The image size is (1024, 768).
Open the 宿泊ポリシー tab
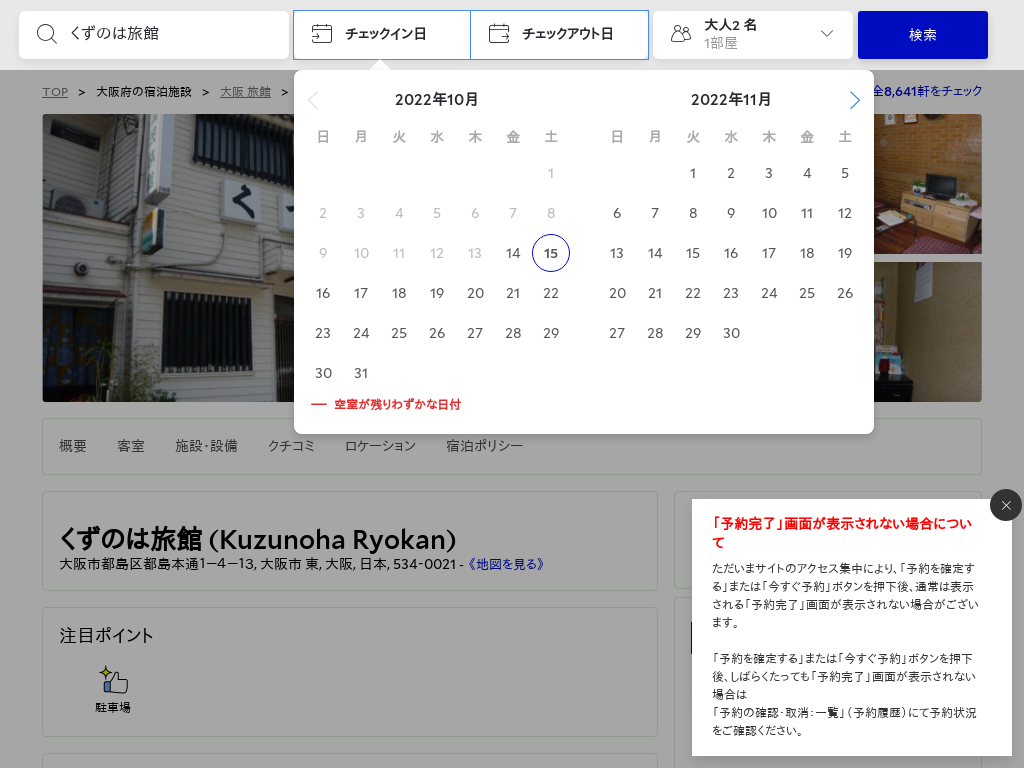485,446
